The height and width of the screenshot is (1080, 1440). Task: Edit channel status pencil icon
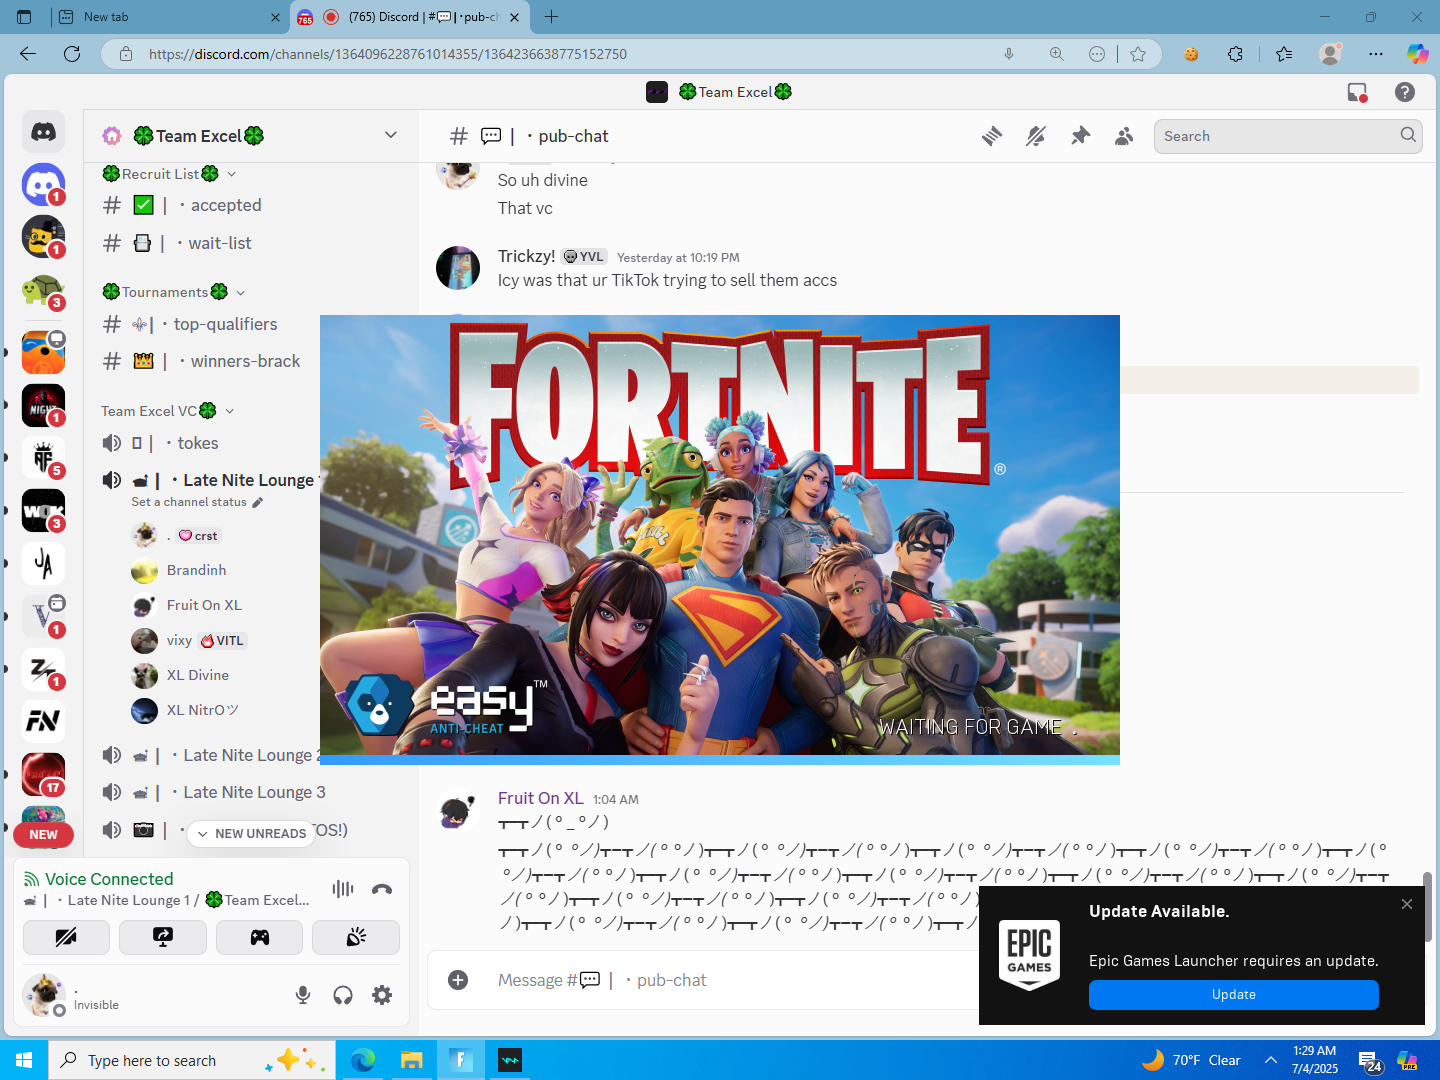click(257, 502)
